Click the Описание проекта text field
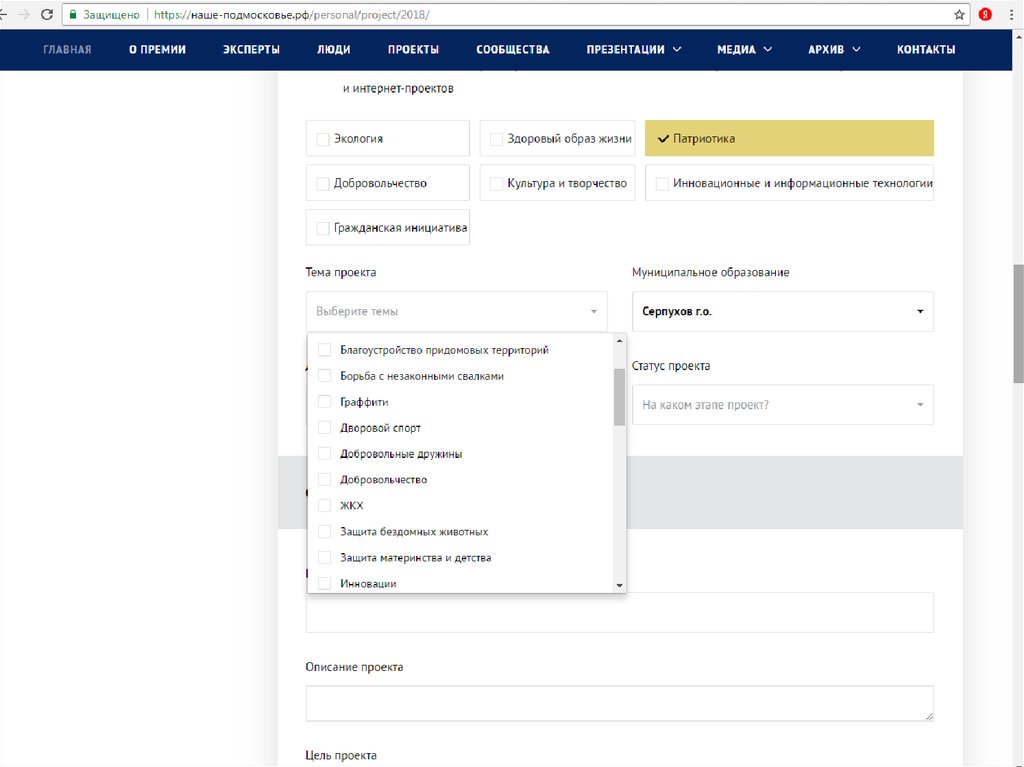The height and width of the screenshot is (767, 1024). (x=619, y=703)
